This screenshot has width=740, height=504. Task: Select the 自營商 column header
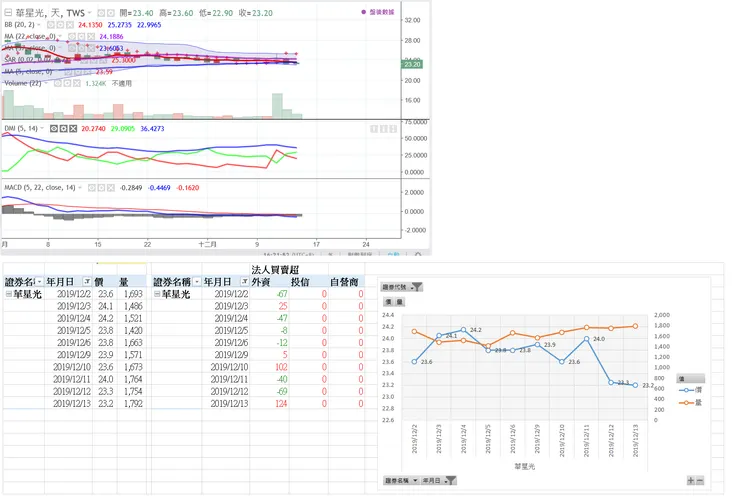(x=346, y=282)
